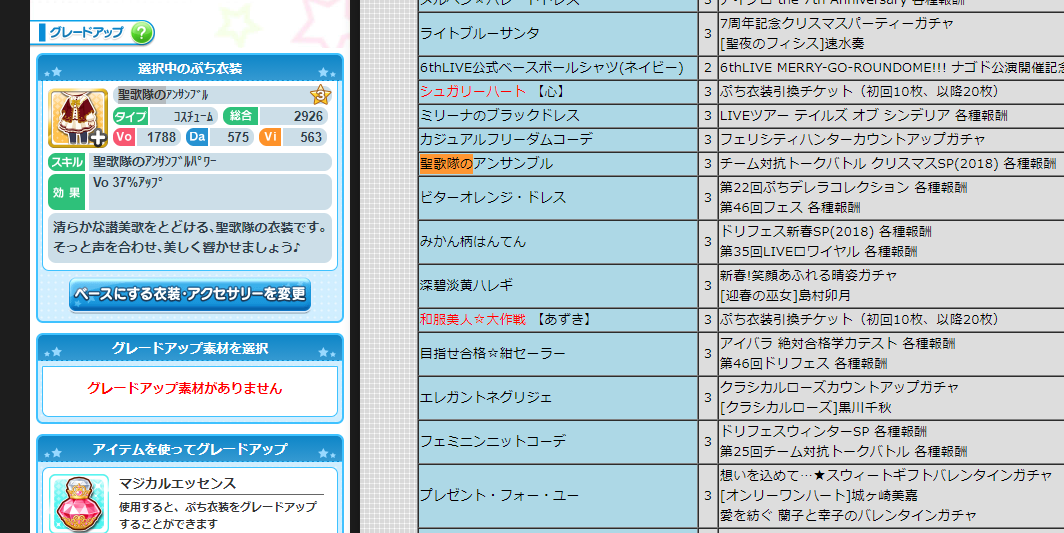1064x533 pixels.
Task: Click the 第25回チーム対抗トークバトル 各種報酬 text
Action: coord(843,452)
